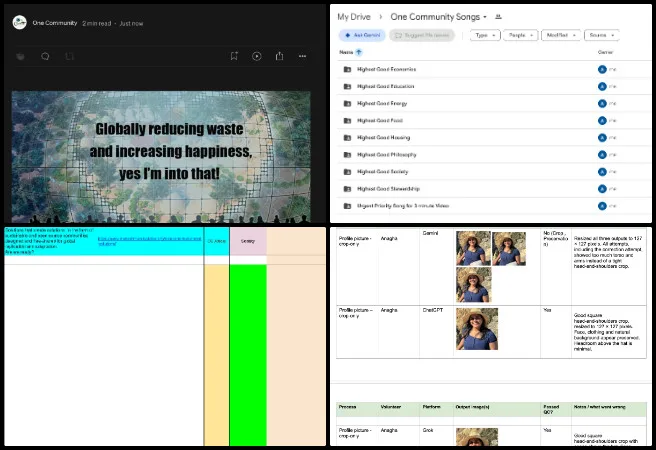Viewport: 656px width, 450px height.
Task: Open Urgent Priority Song for 3 minute Video
Action: point(403,206)
